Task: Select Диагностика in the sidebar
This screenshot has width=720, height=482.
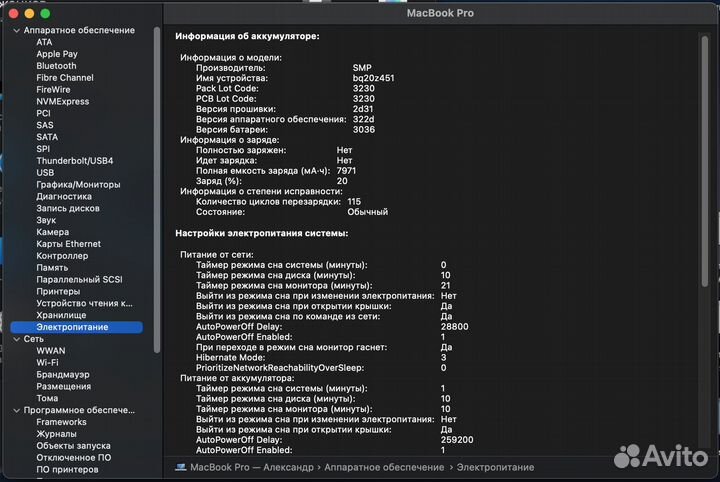Action: [64, 196]
